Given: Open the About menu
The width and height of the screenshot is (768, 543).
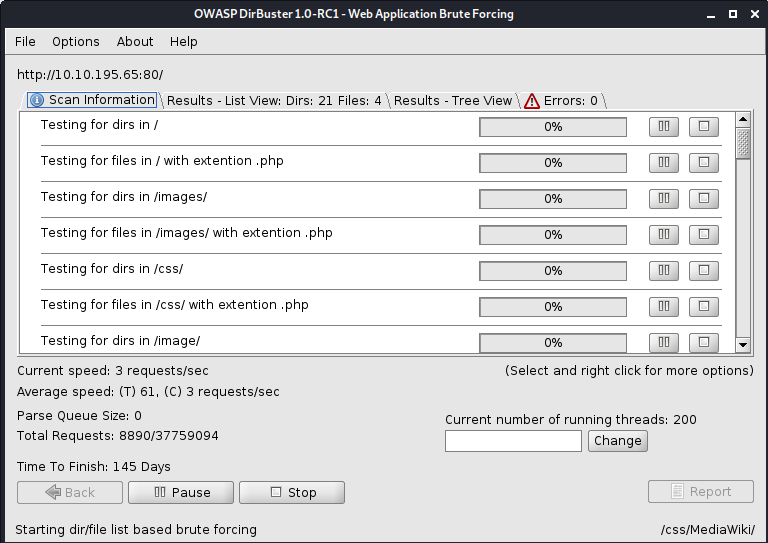Looking at the screenshot, I should point(135,42).
